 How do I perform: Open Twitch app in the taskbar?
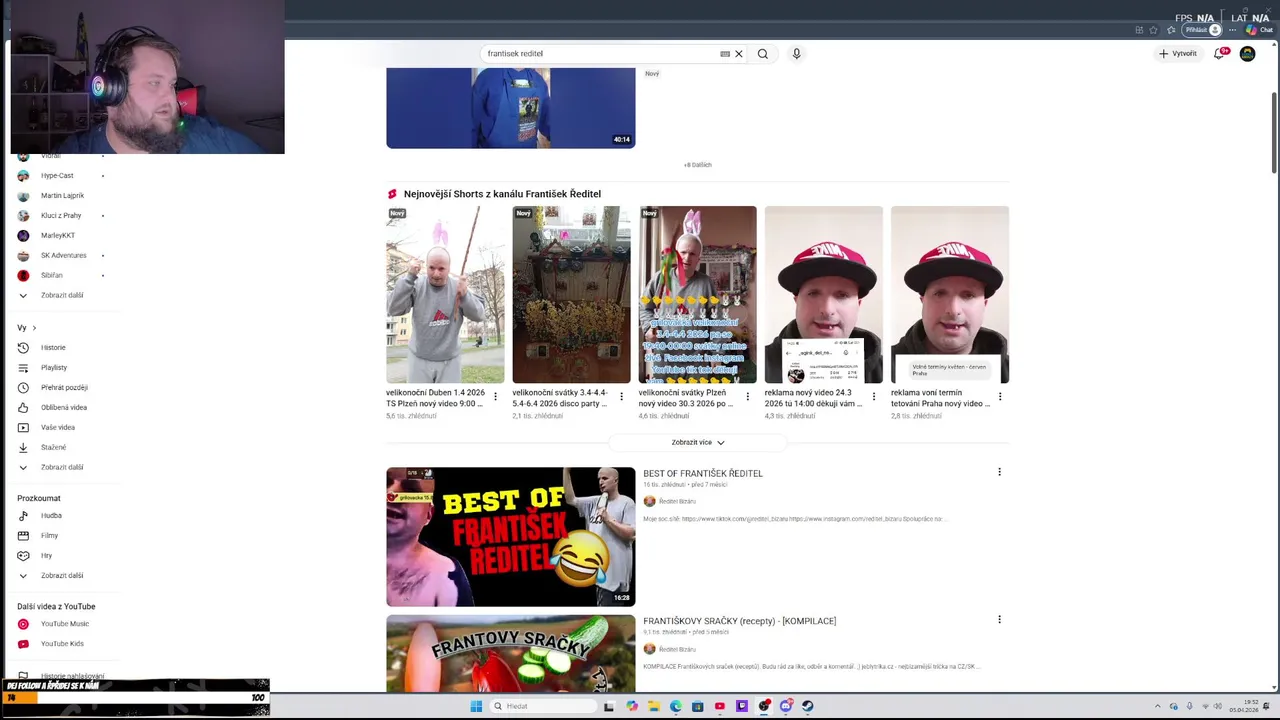(742, 706)
